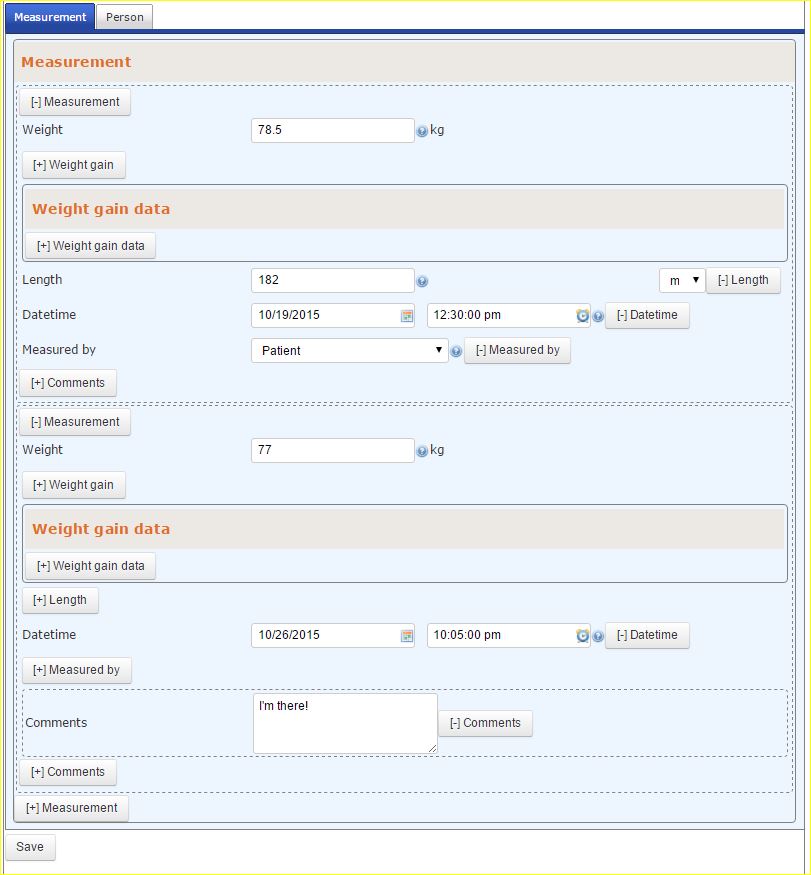Image resolution: width=811 pixels, height=875 pixels.
Task: Click the help icon next to the Length field
Action: [422, 281]
